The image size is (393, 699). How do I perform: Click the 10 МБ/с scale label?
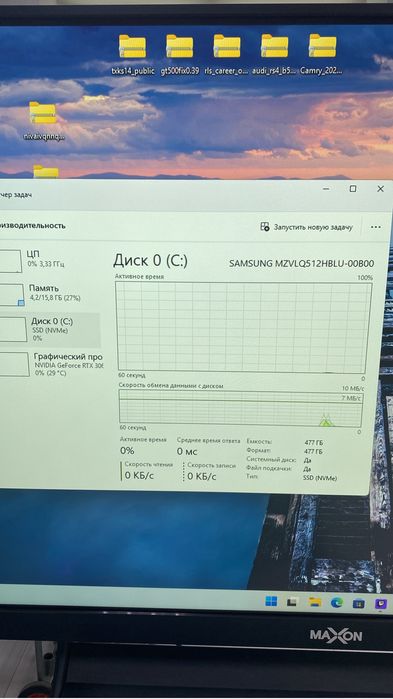[x=352, y=389]
